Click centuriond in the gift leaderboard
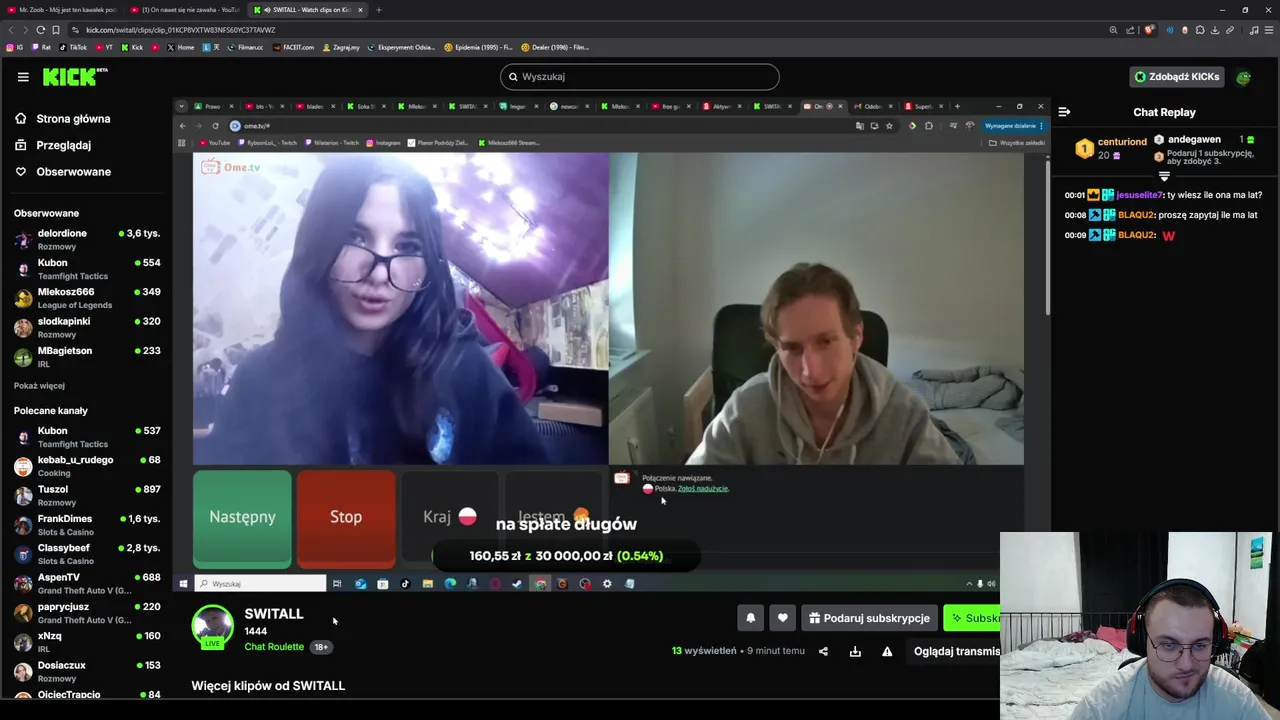 coord(1122,142)
